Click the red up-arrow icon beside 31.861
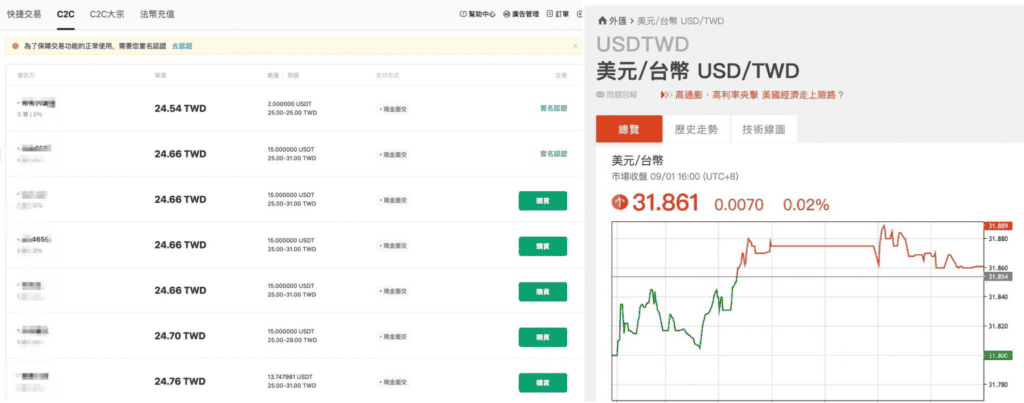 click(x=619, y=202)
